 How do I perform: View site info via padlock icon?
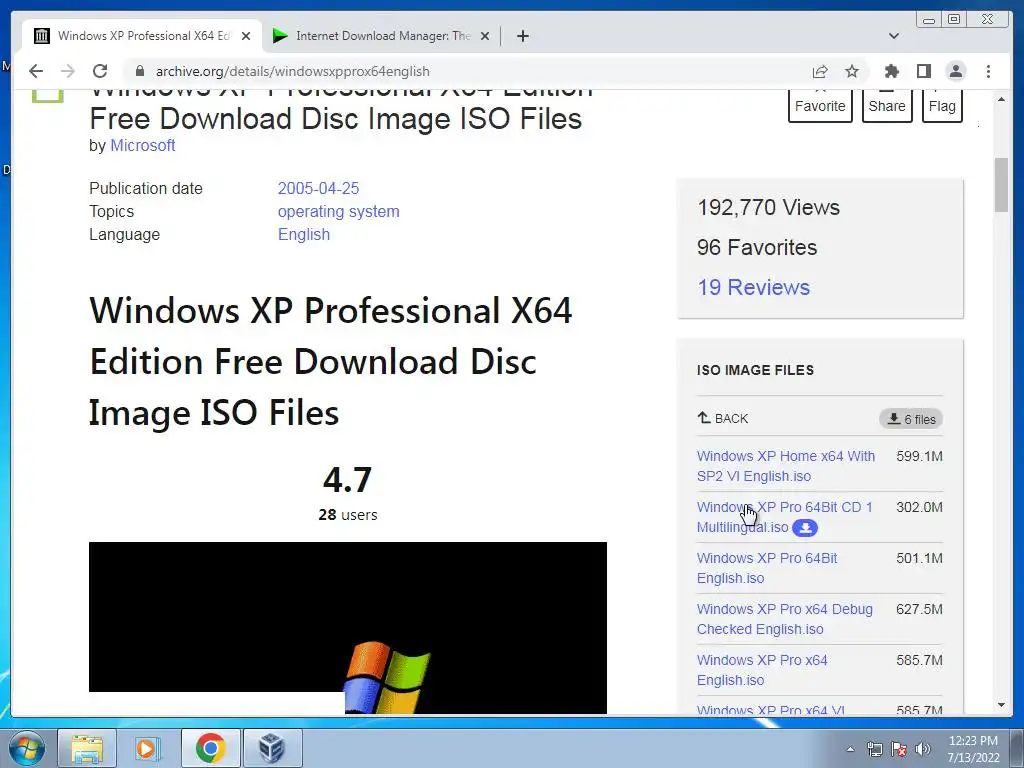[140, 71]
